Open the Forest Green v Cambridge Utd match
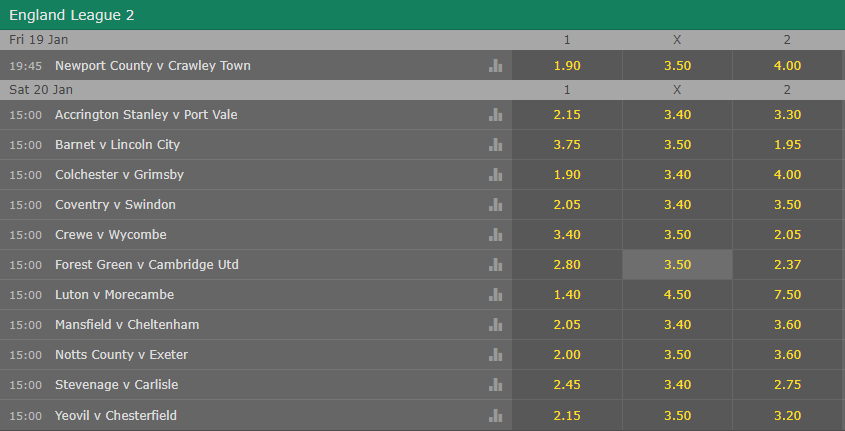The width and height of the screenshot is (845, 431). click(x=146, y=265)
